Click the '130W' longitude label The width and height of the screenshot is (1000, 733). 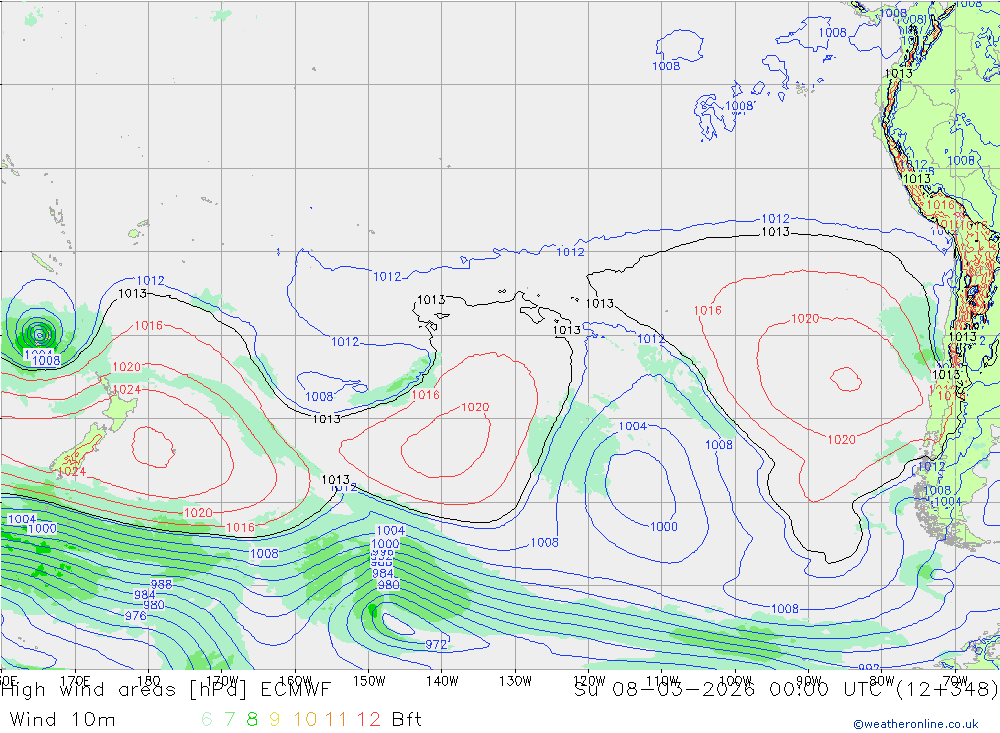[515, 681]
